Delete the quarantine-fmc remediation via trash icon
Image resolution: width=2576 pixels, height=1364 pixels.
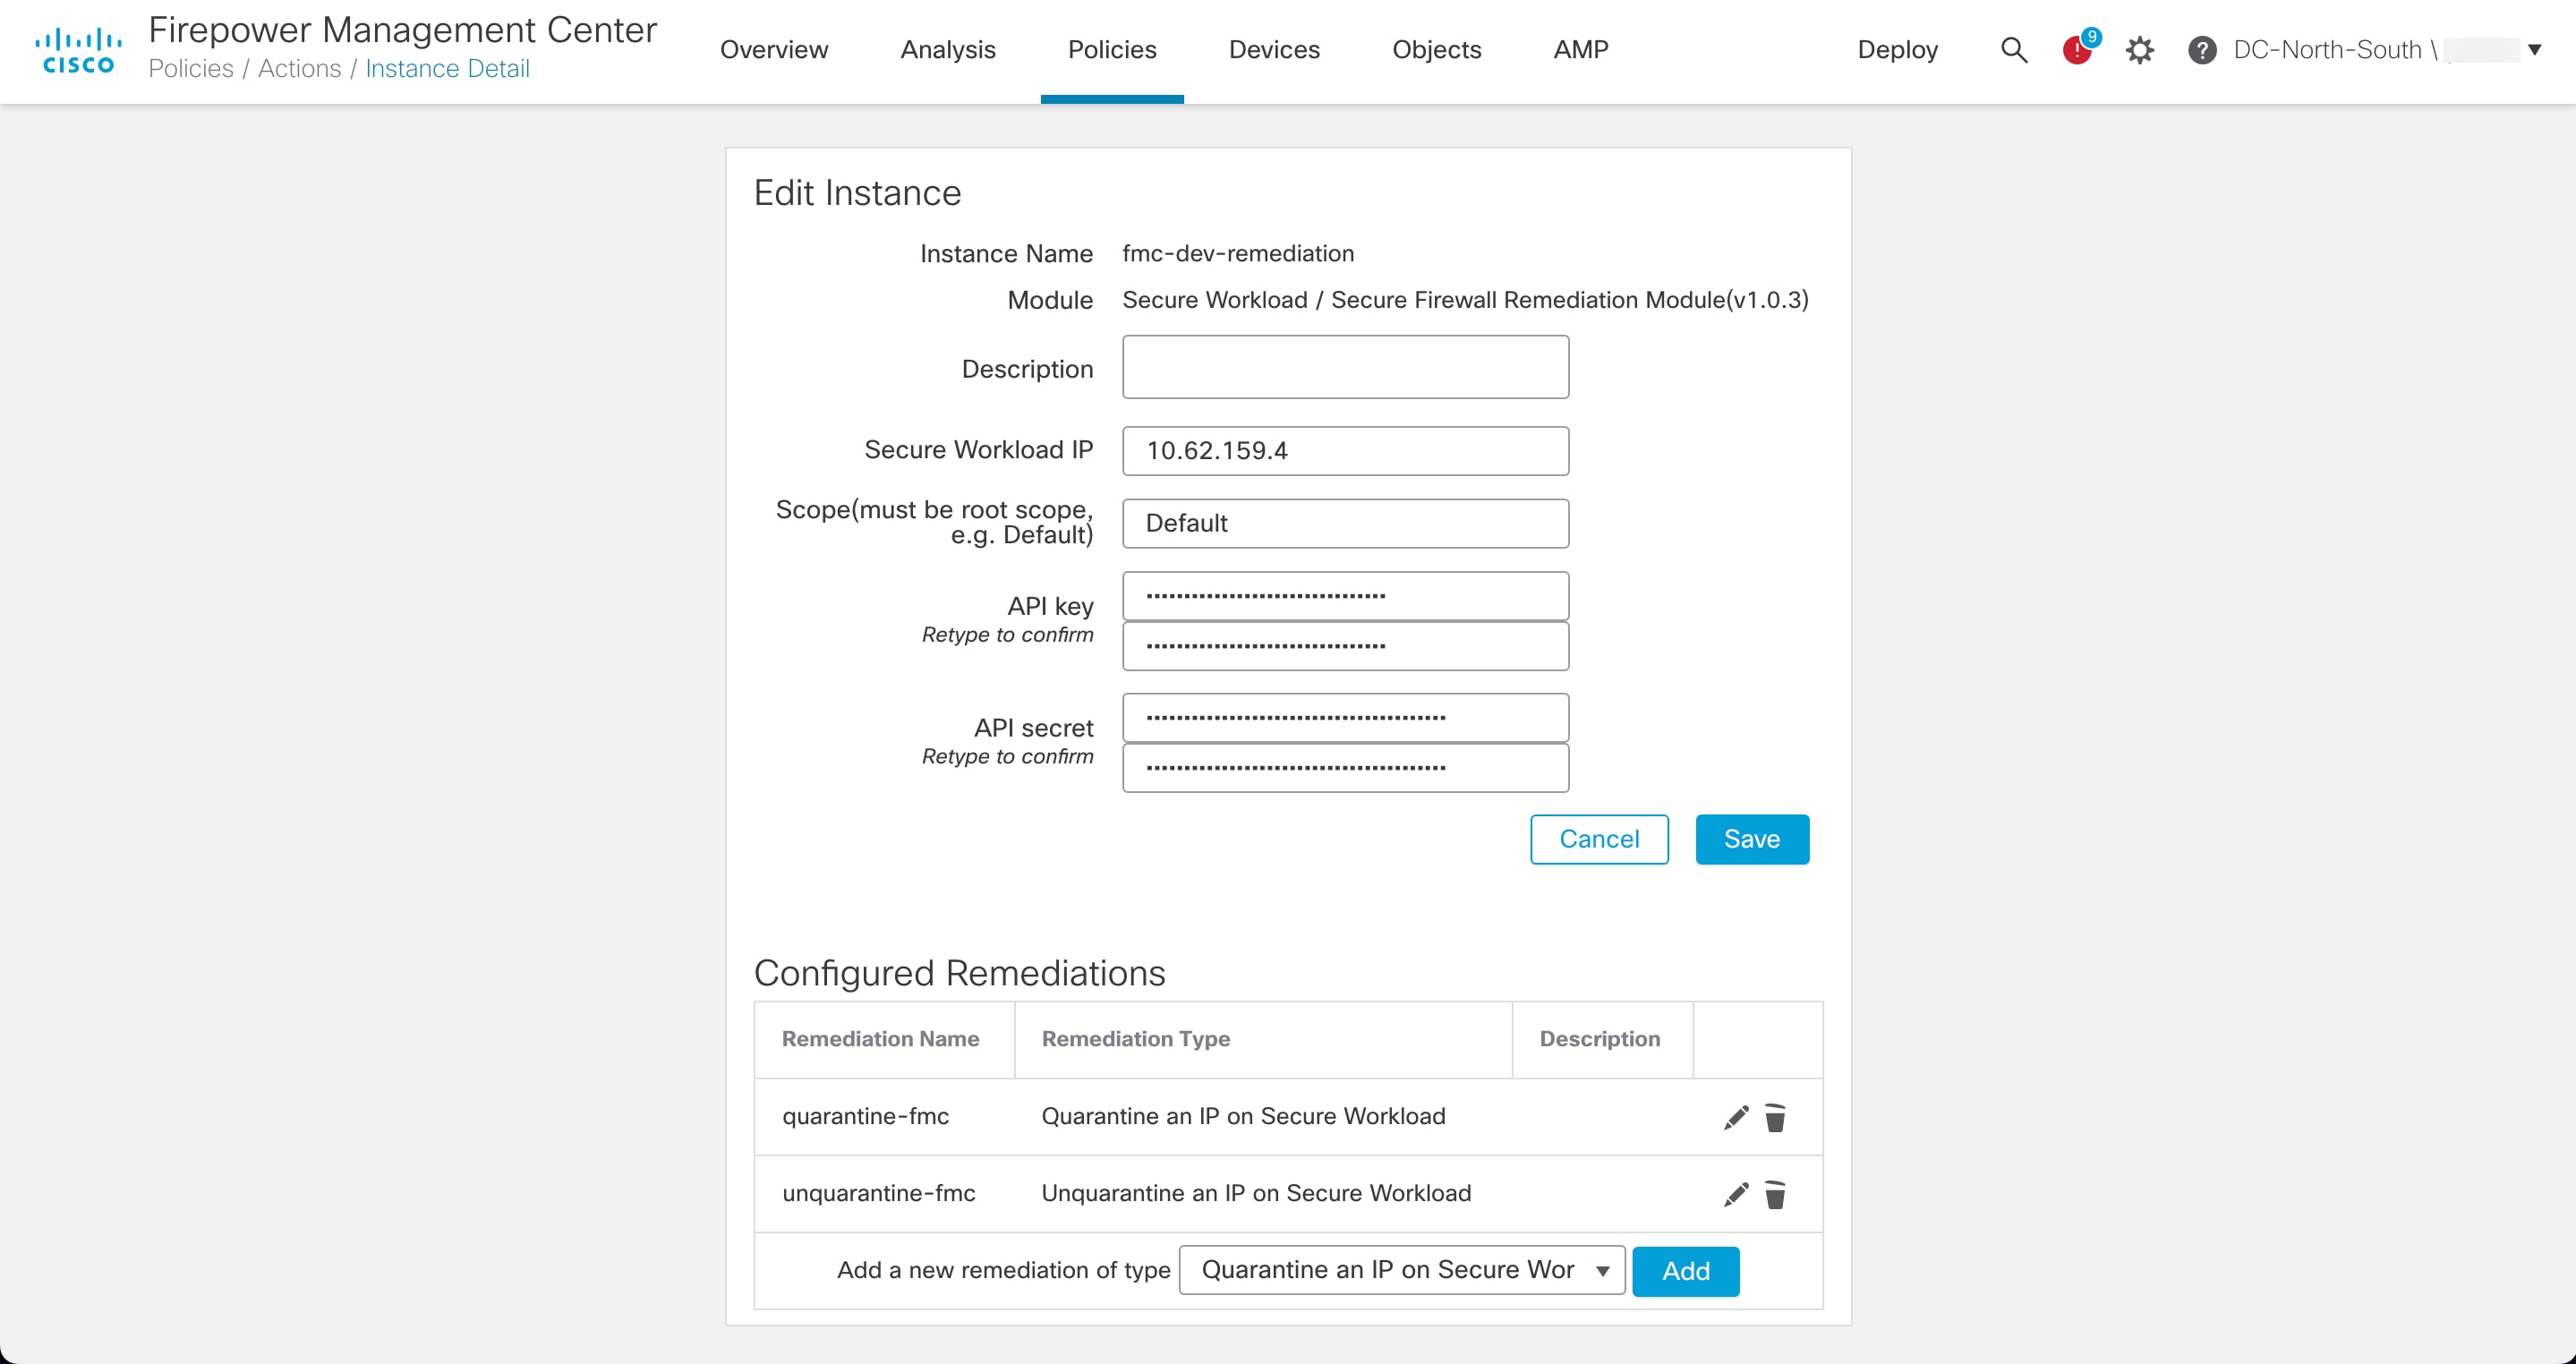tap(1776, 1117)
